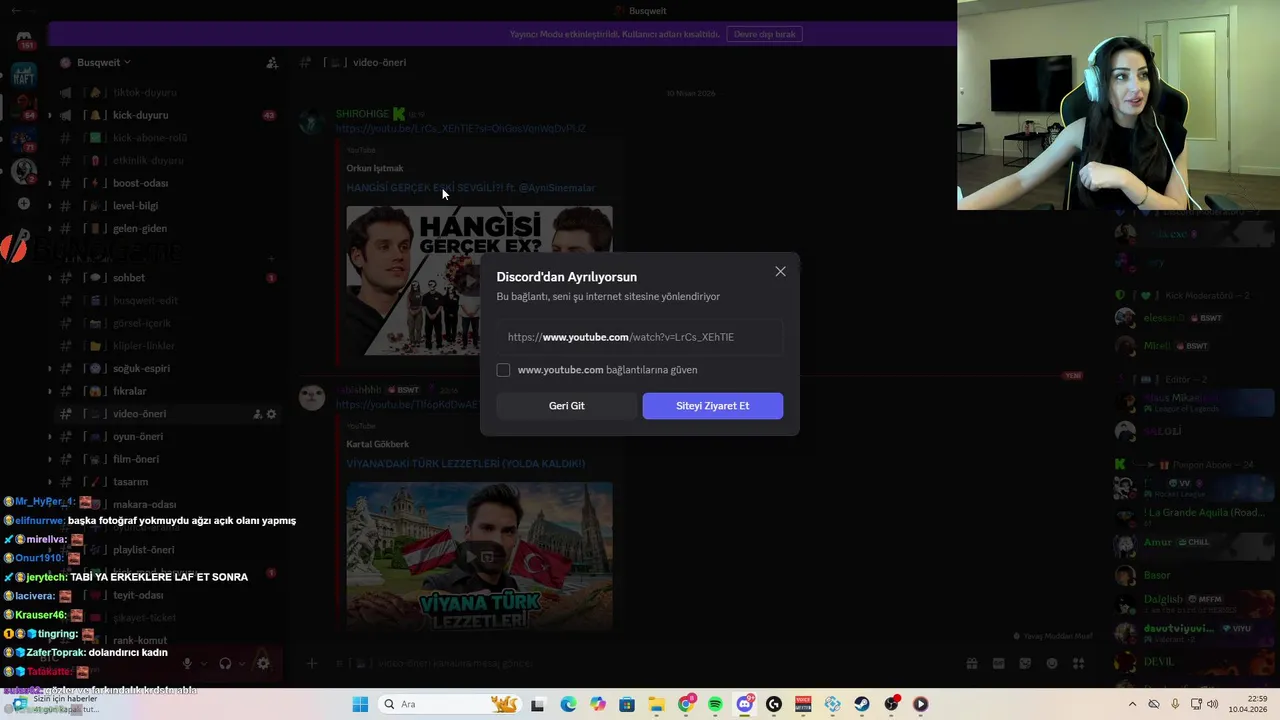The height and width of the screenshot is (720, 1280).
Task: Click the volume speaker tray icon
Action: coord(1213,704)
